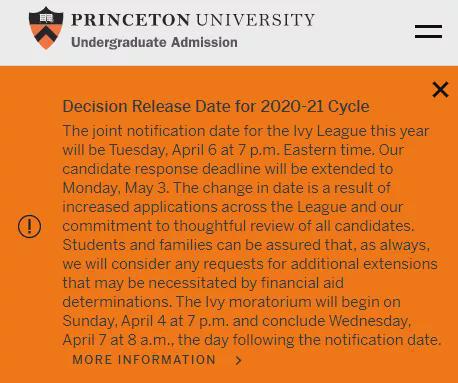Open the More Information link

[x=144, y=360]
